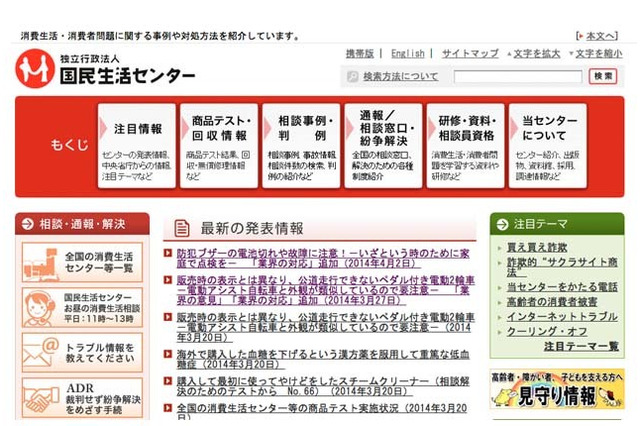Open the 詐欺的"サクラサイト商法" theme link

562,267
